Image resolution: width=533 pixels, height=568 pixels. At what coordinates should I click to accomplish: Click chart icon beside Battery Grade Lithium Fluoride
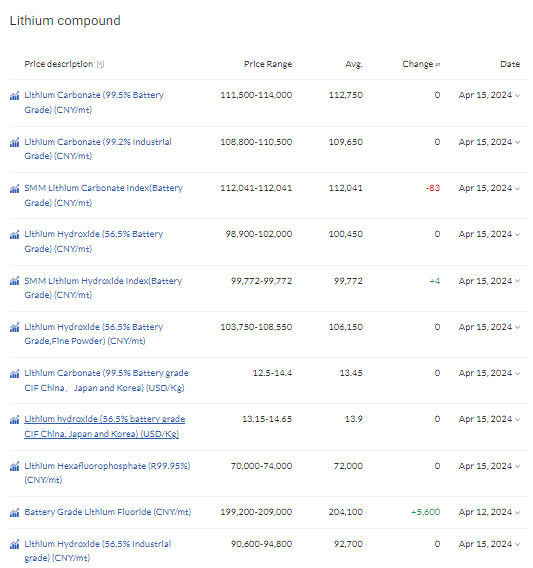14,513
